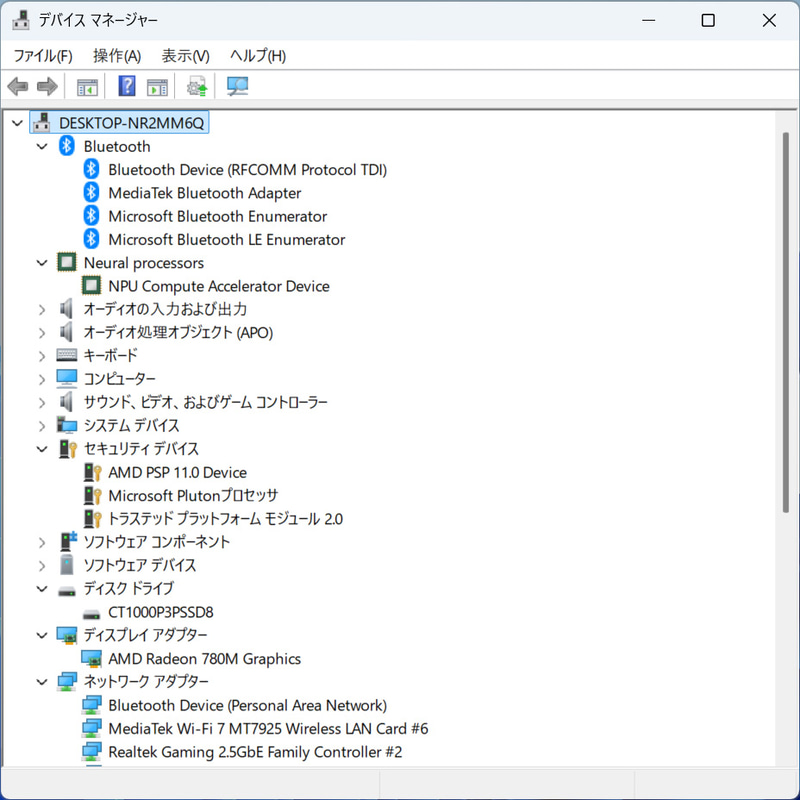Click the Forward navigation arrow in toolbar

[47, 86]
